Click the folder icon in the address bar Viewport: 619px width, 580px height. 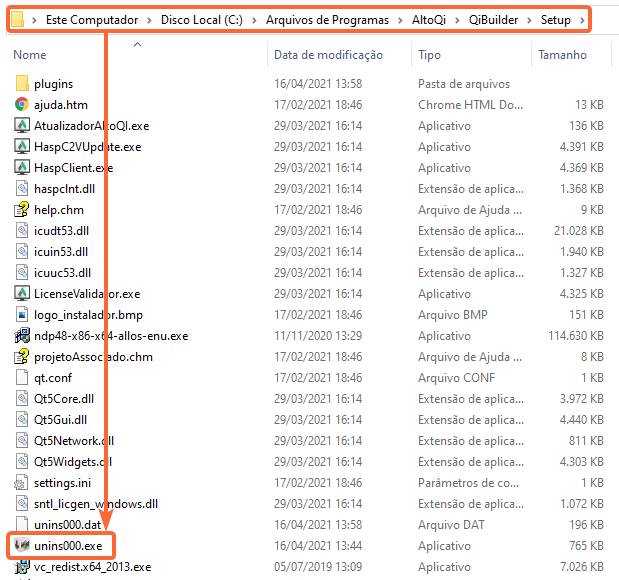(x=17, y=19)
